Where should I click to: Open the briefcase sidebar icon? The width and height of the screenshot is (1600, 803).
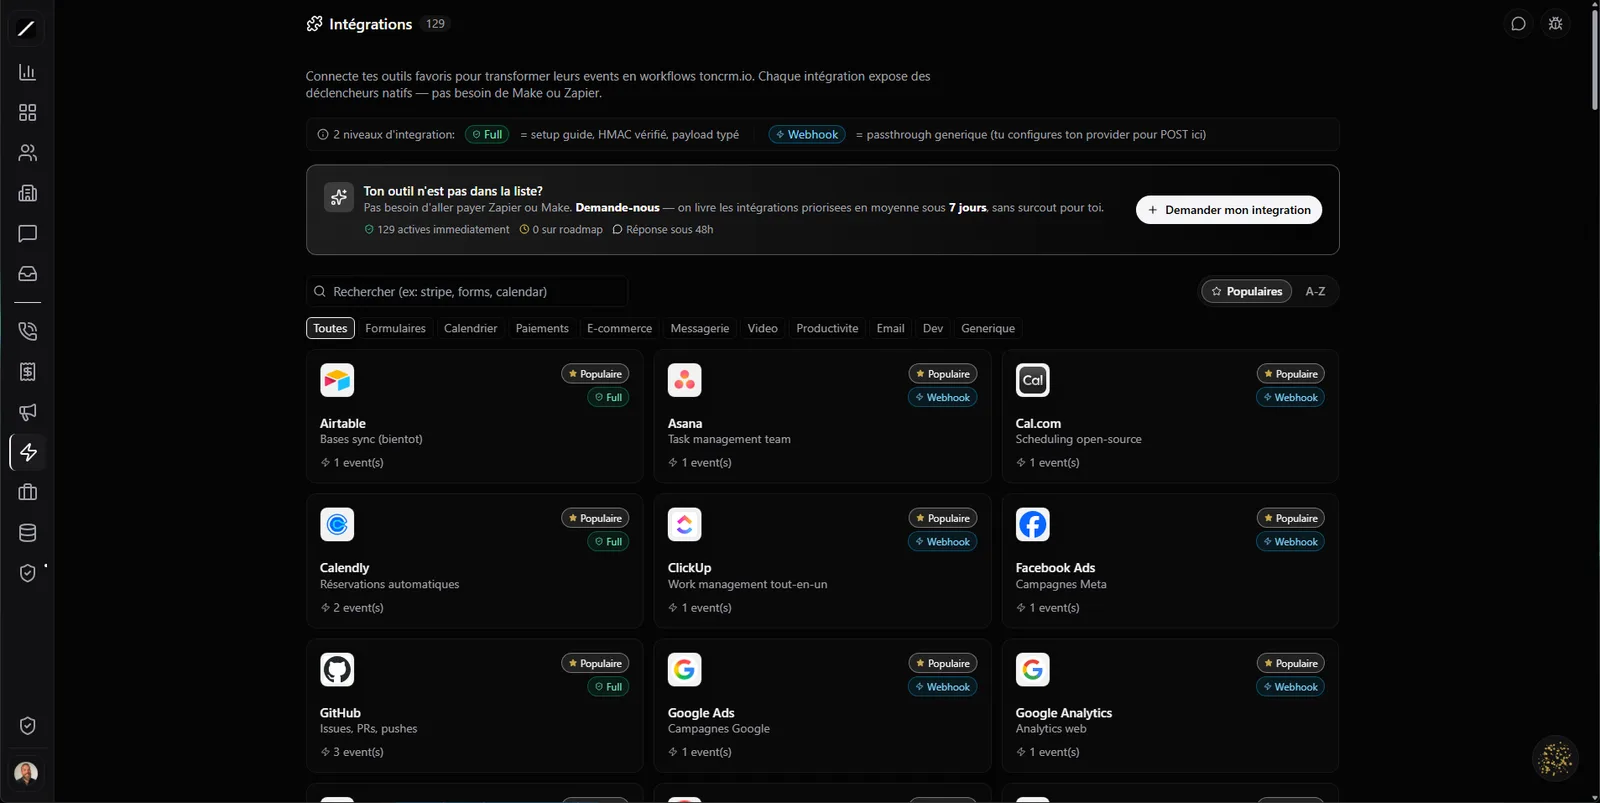click(27, 492)
